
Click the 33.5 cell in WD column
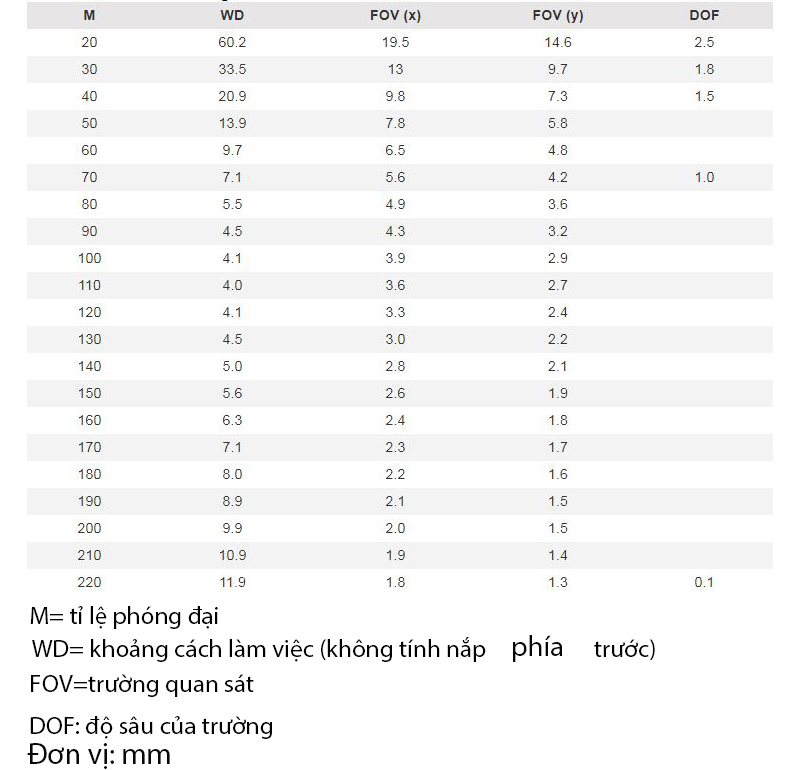[x=232, y=70]
